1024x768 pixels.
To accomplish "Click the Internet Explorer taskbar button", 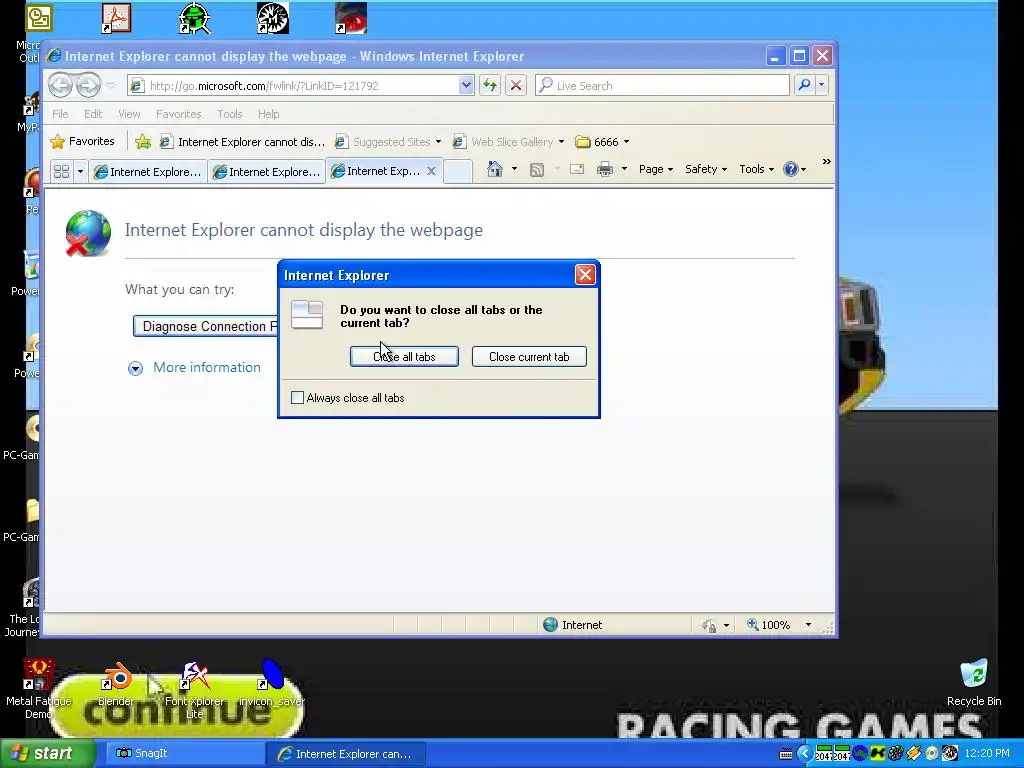I will (x=345, y=754).
